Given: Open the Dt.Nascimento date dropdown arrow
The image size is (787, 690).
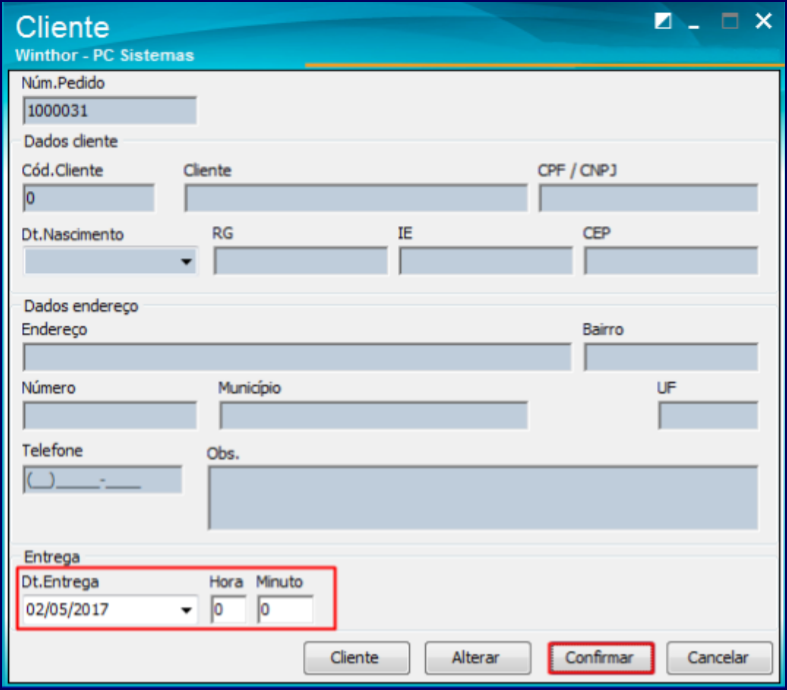Looking at the screenshot, I should coord(186,261).
